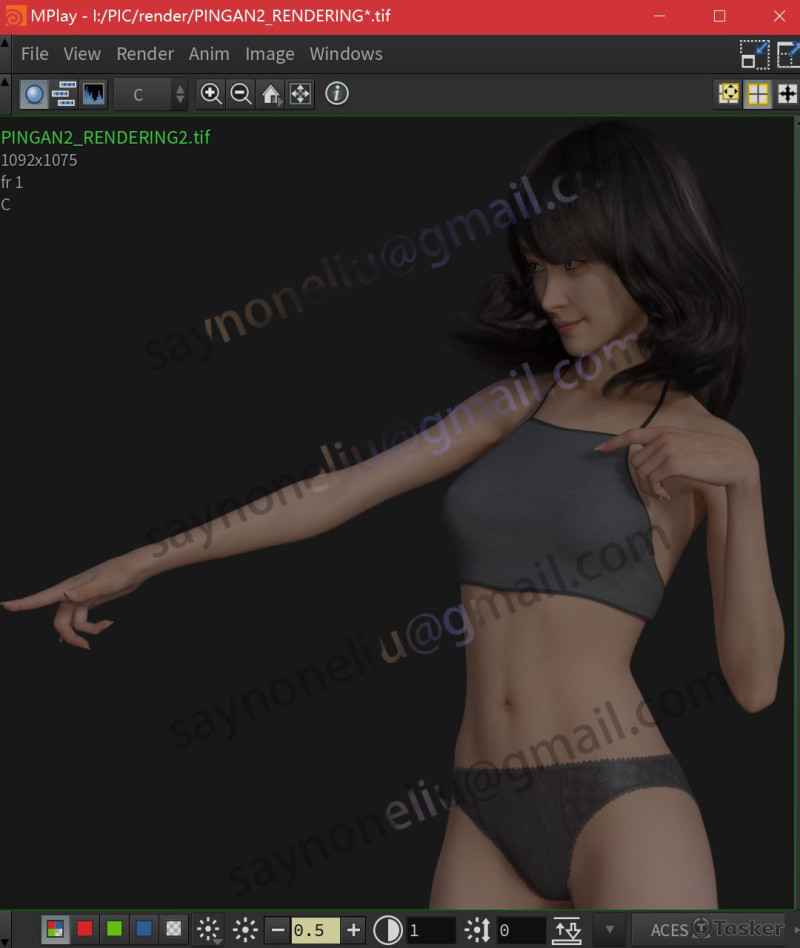The height and width of the screenshot is (948, 800).
Task: Open the Anim menu
Action: (x=209, y=54)
